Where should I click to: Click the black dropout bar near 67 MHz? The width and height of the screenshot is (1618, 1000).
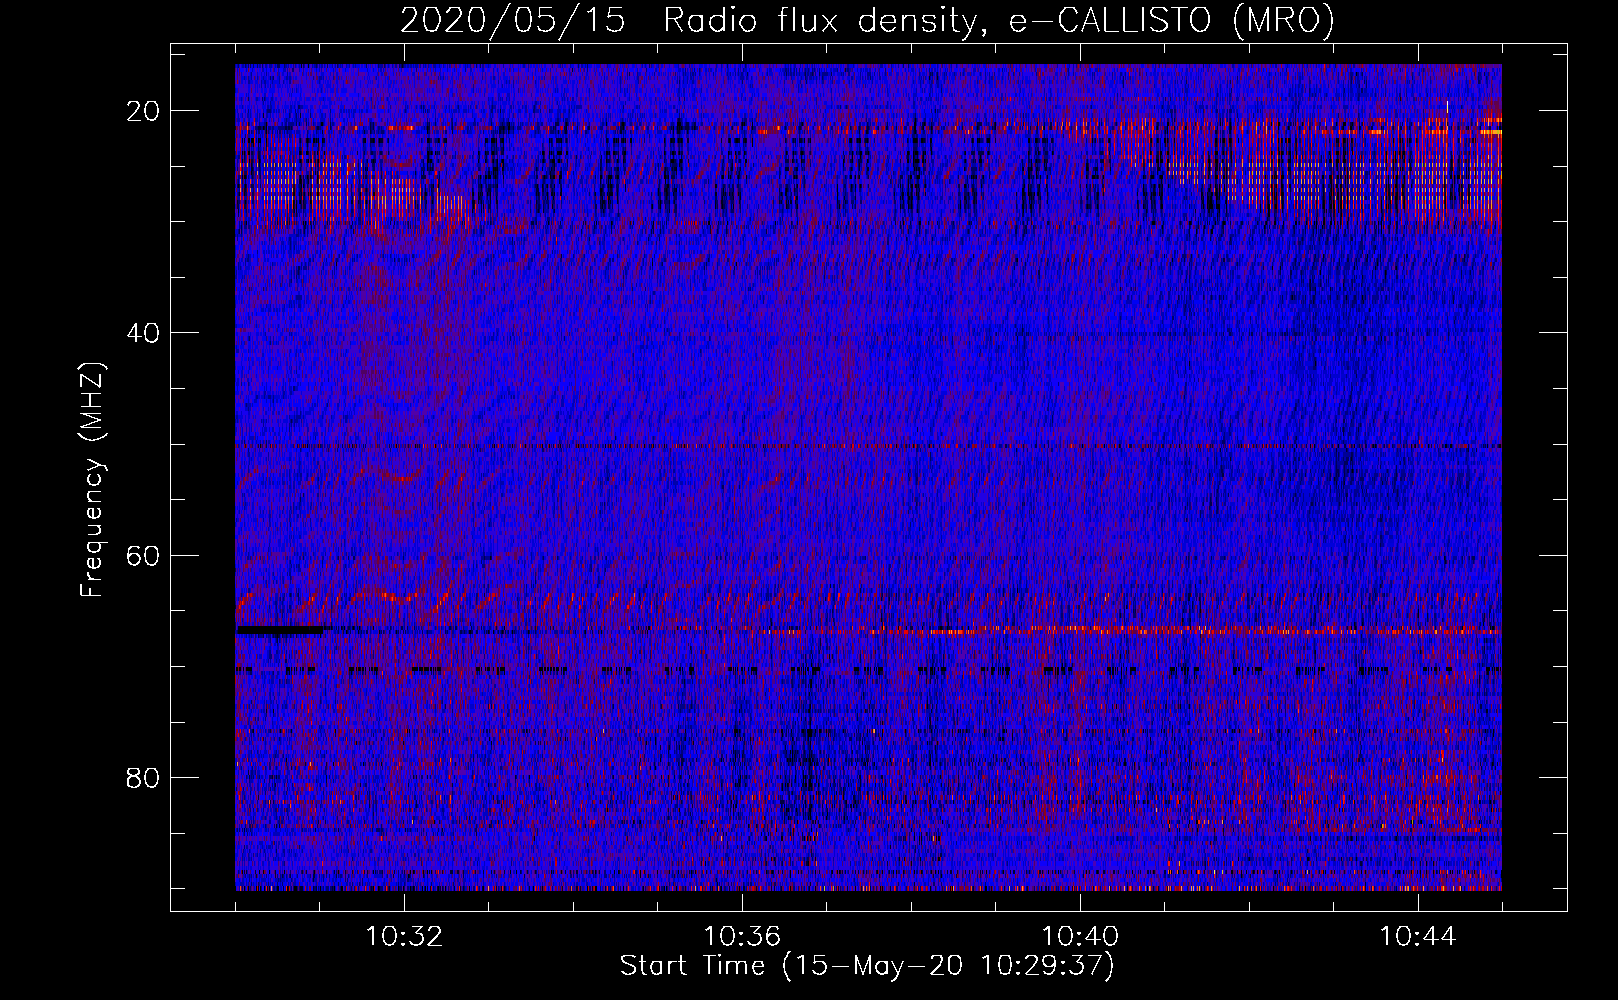[281, 630]
